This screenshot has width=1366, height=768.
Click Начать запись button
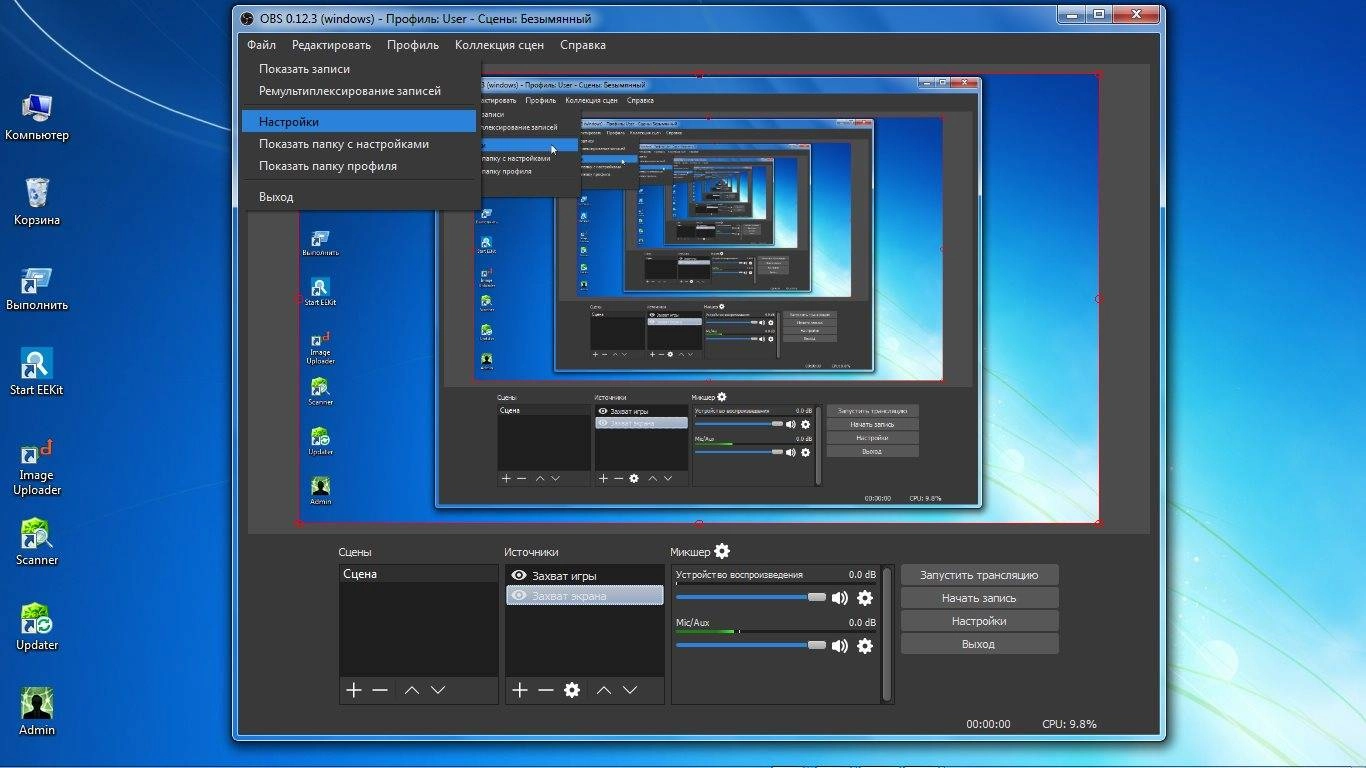979,598
